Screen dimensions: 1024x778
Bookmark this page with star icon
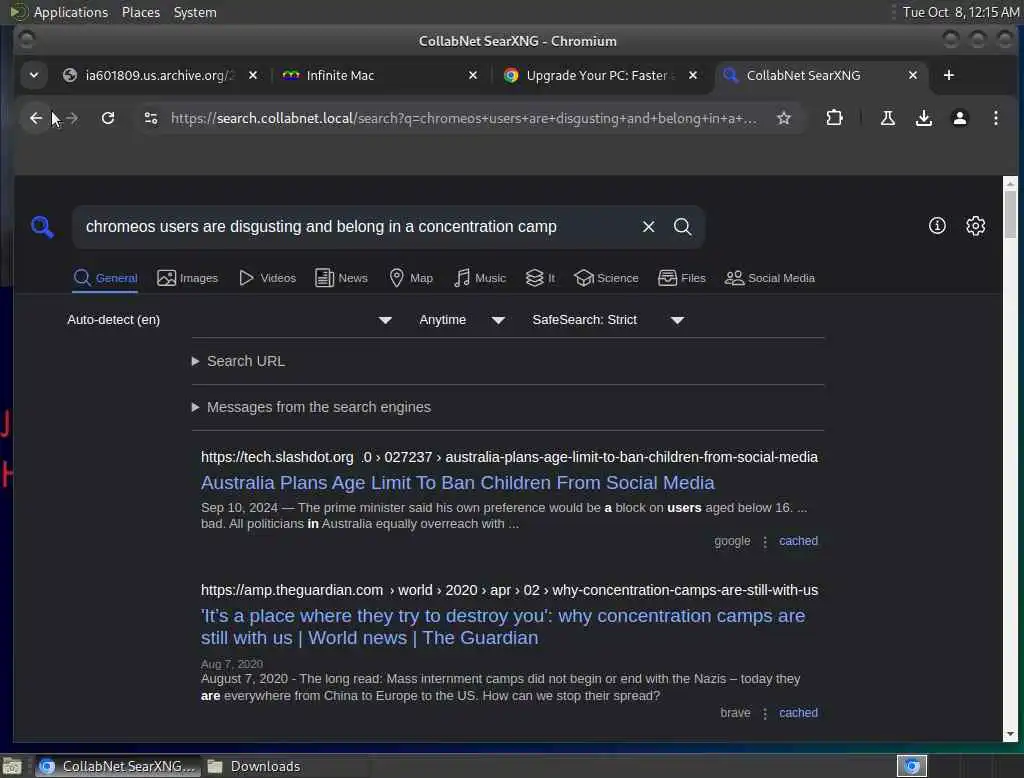784,118
